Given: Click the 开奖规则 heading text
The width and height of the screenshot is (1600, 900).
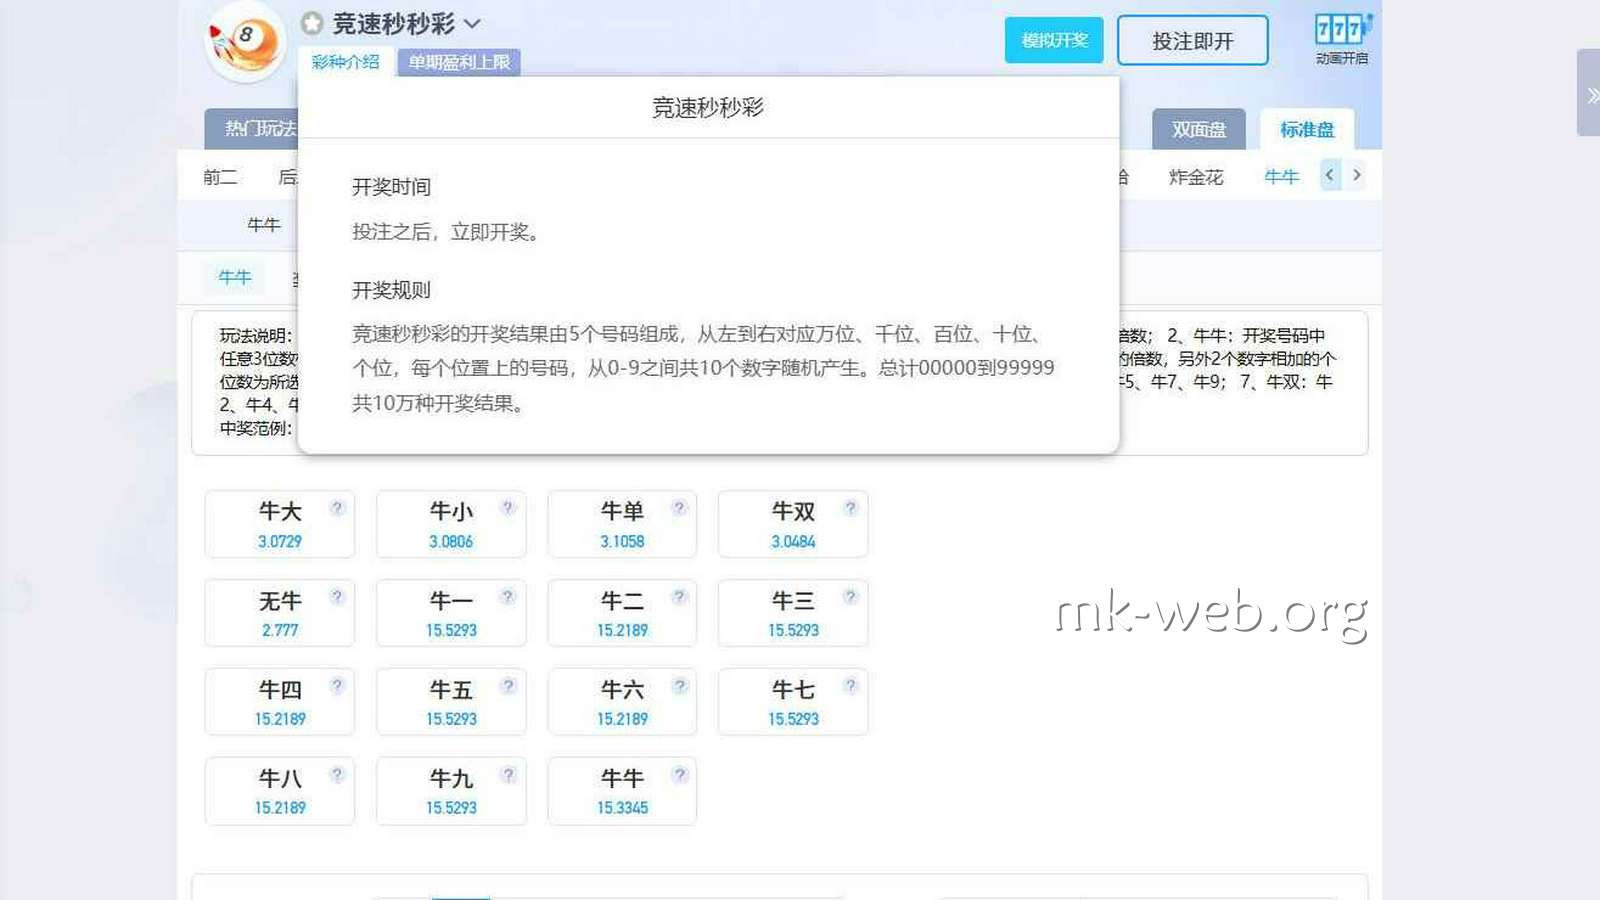Looking at the screenshot, I should click(x=391, y=290).
